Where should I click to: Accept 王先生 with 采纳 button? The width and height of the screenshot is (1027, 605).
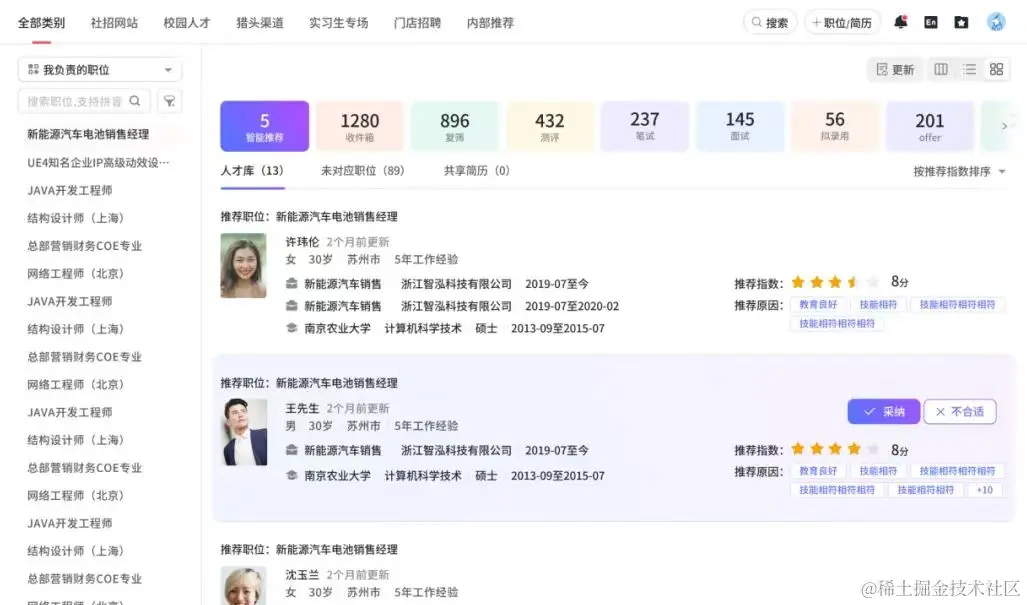pos(884,411)
